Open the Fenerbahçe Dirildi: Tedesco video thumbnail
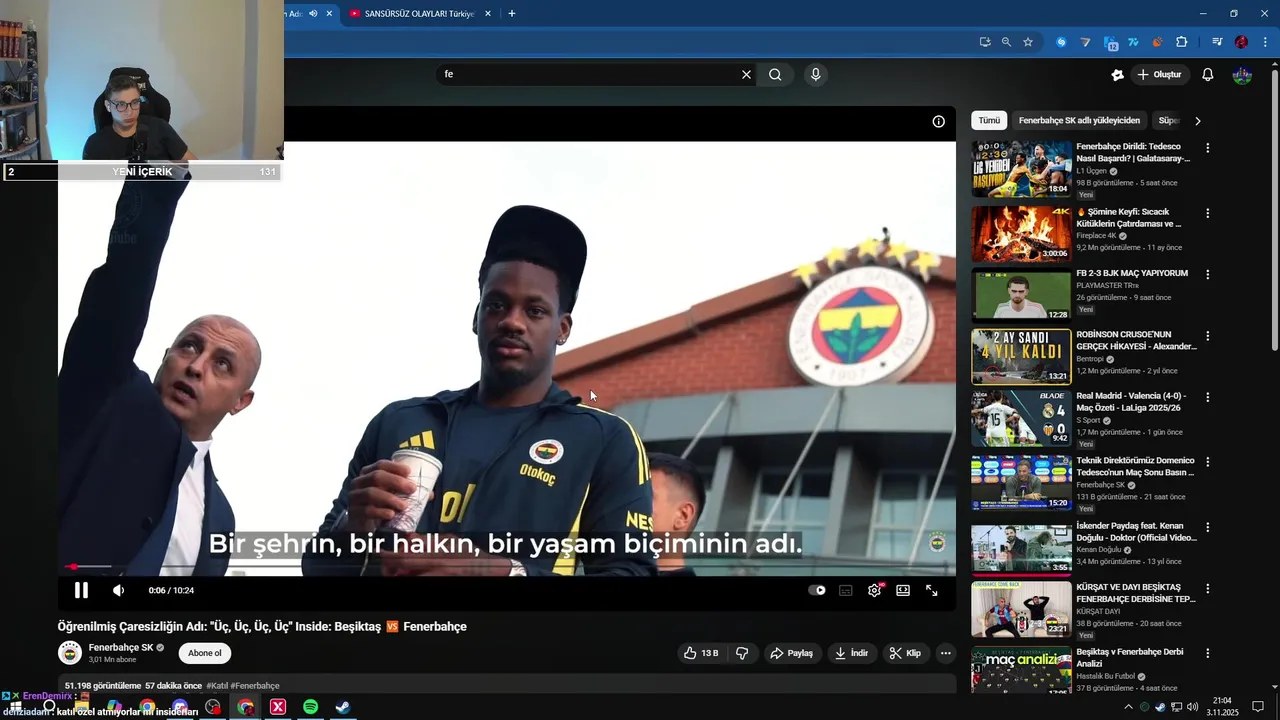The width and height of the screenshot is (1280, 720). [1021, 169]
